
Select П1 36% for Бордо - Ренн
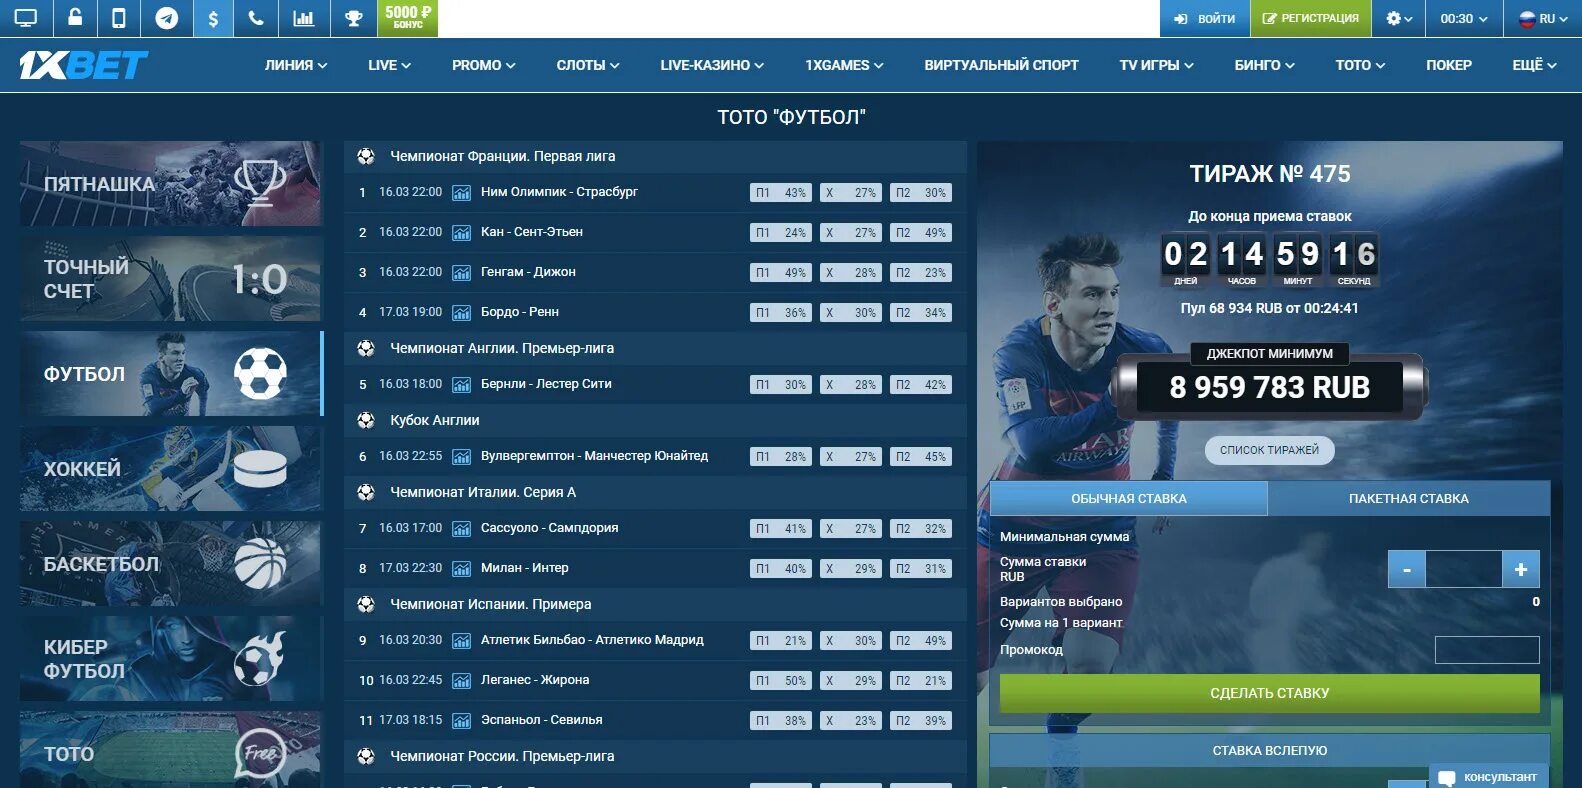click(x=781, y=313)
